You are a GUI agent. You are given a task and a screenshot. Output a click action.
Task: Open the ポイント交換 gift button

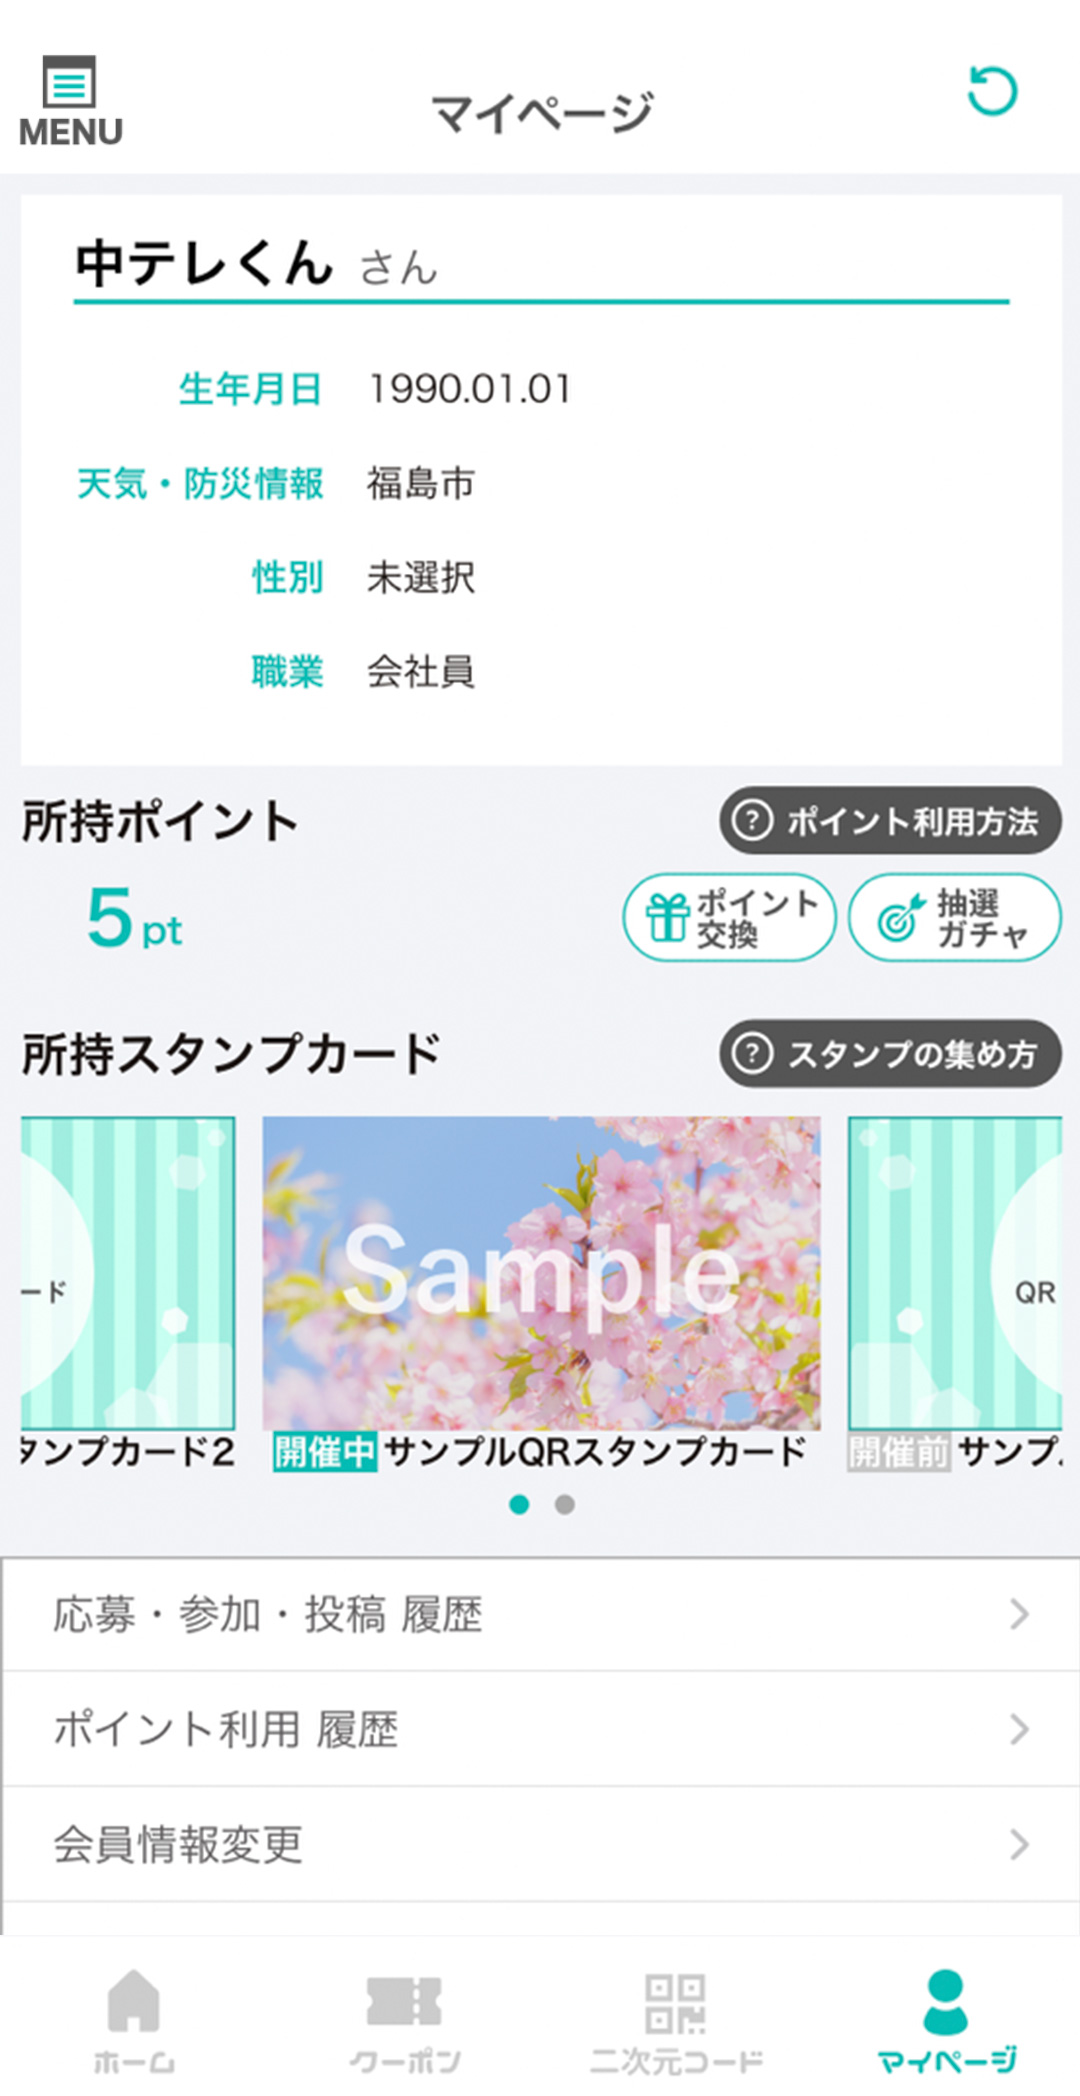point(729,918)
